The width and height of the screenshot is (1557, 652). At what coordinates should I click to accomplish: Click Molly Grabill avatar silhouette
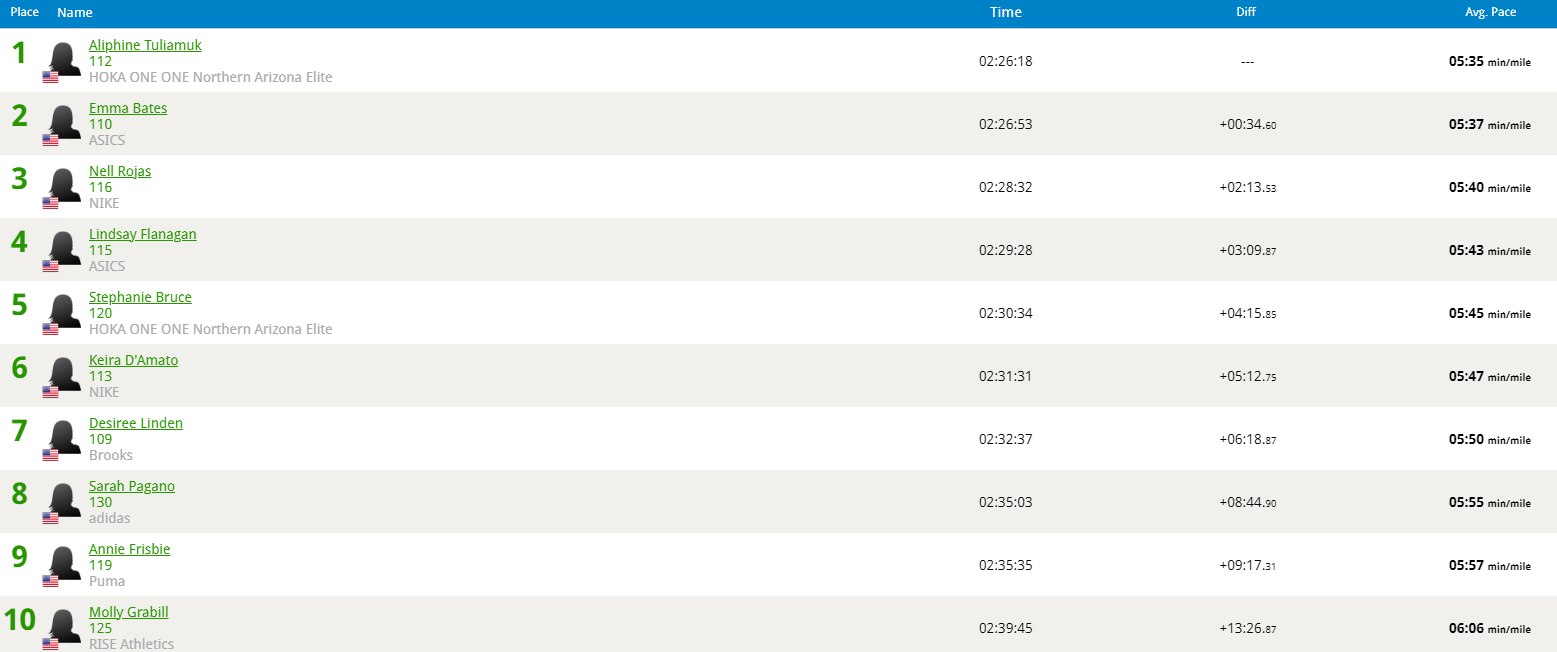point(64,626)
